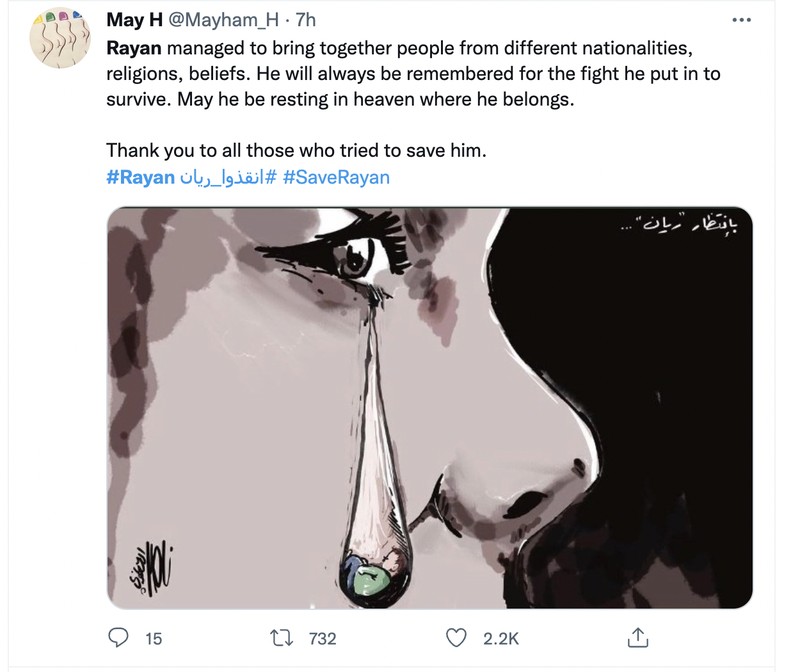Open the May H display name link
800x672 pixels.
[x=135, y=21]
